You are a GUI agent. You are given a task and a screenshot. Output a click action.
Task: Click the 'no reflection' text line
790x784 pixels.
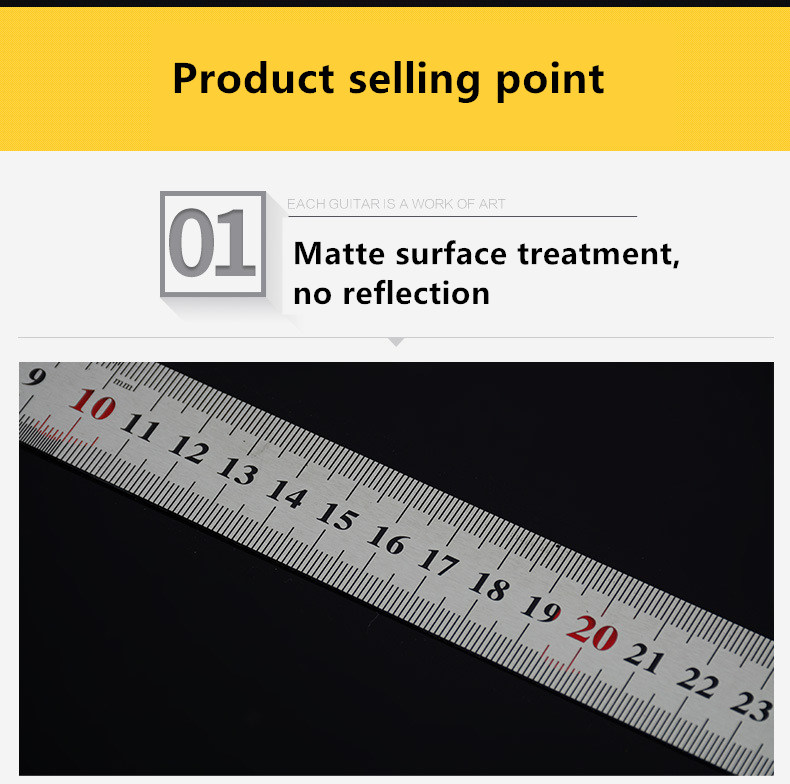pyautogui.click(x=391, y=294)
